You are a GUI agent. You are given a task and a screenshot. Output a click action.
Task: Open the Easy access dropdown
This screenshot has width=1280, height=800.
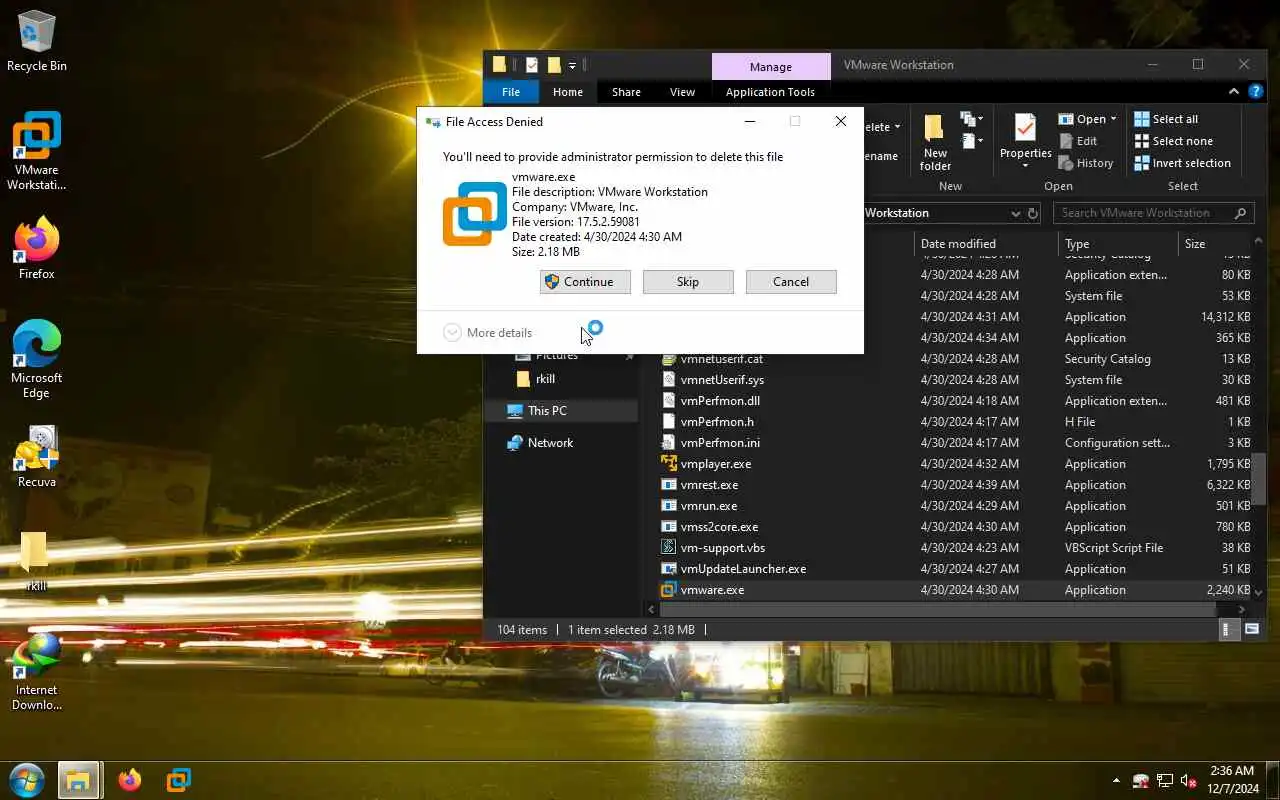(972, 142)
